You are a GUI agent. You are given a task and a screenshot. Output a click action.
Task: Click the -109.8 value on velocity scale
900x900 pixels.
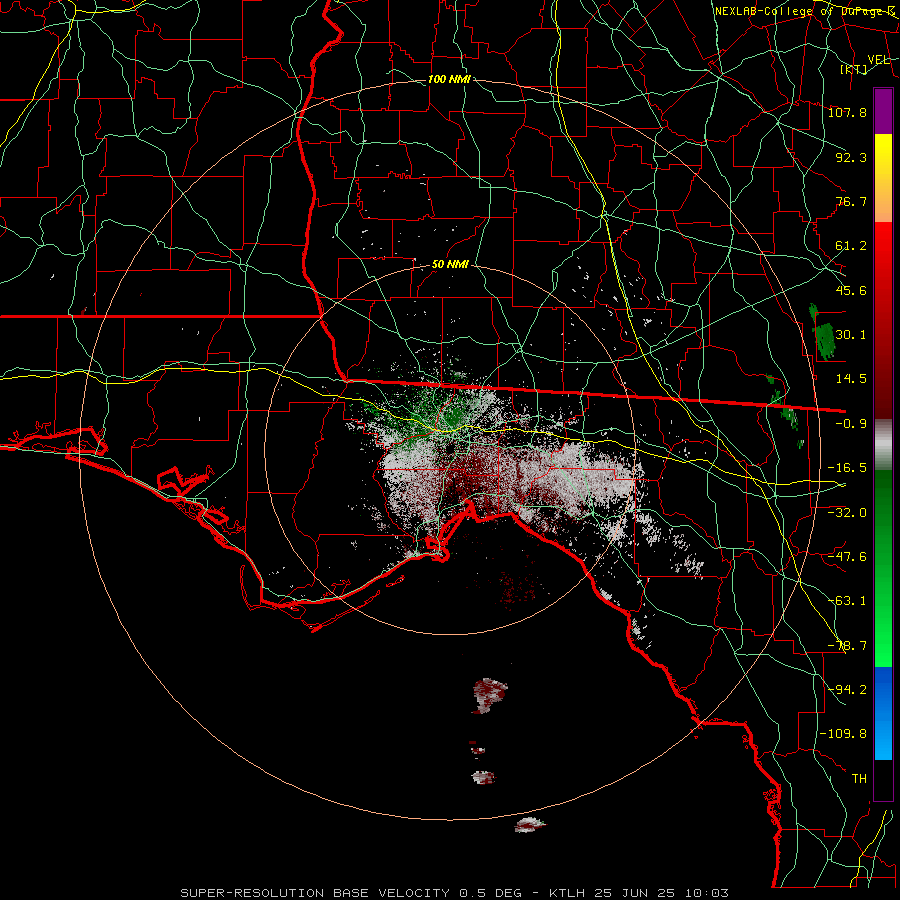tap(843, 734)
